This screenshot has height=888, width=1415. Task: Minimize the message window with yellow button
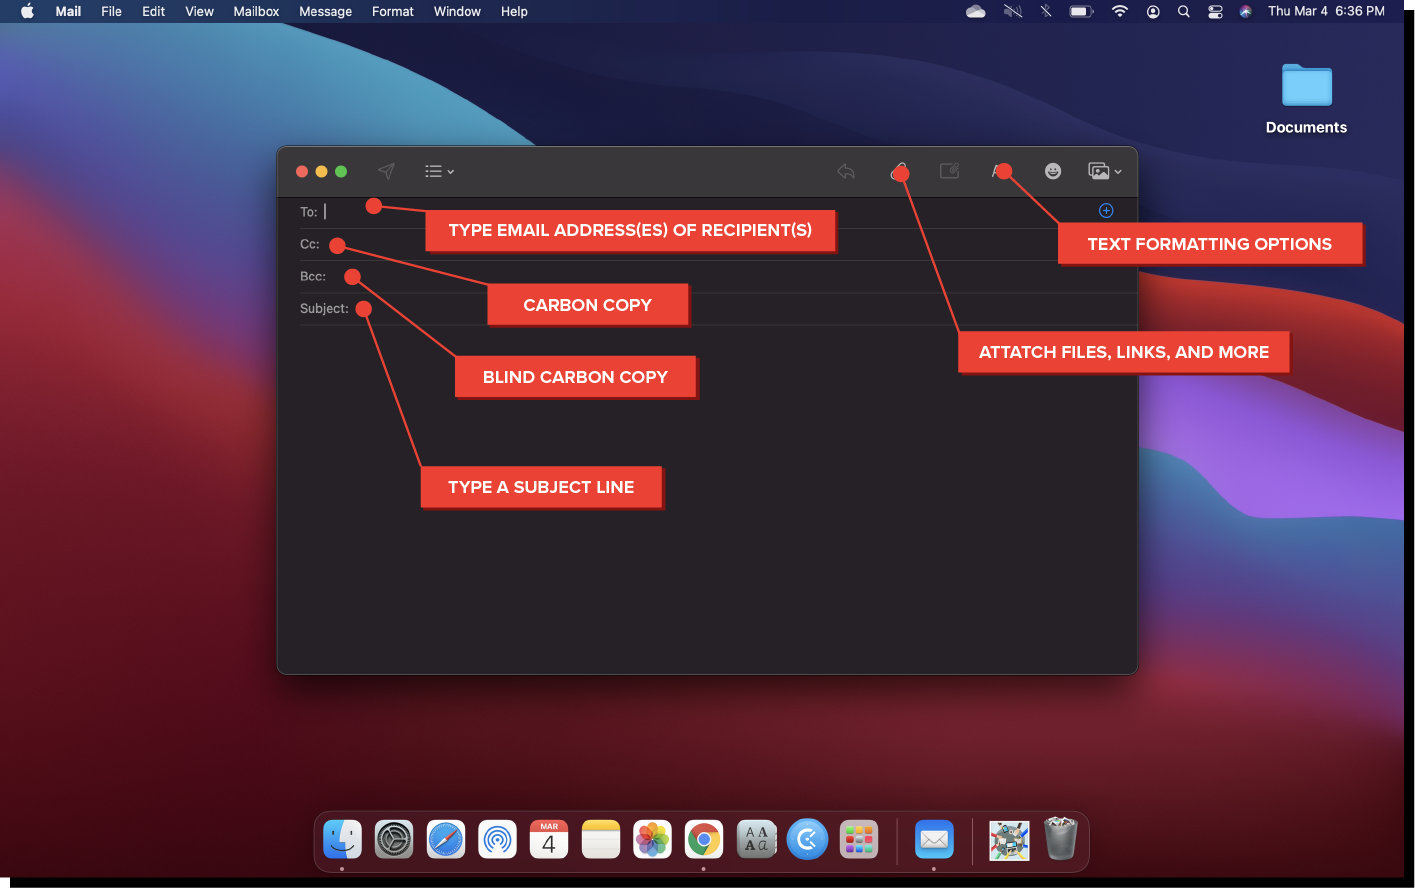321,171
